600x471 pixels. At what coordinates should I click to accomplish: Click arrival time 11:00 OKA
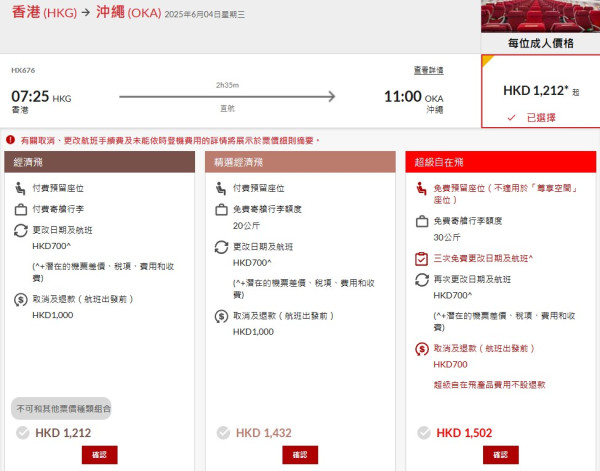pyautogui.click(x=414, y=96)
